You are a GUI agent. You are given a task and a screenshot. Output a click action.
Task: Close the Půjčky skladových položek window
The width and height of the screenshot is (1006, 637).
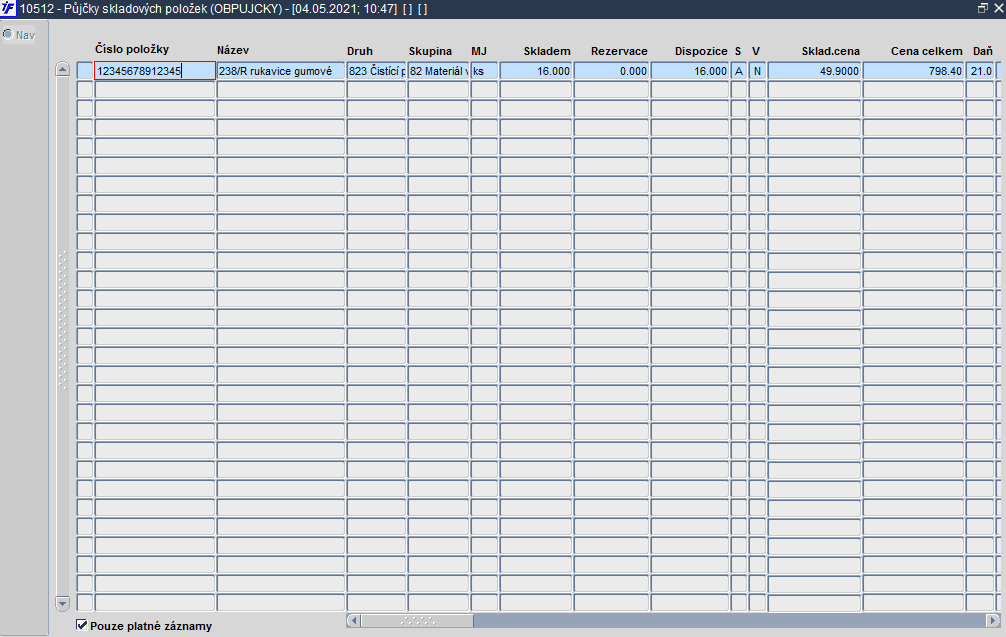pos(998,8)
